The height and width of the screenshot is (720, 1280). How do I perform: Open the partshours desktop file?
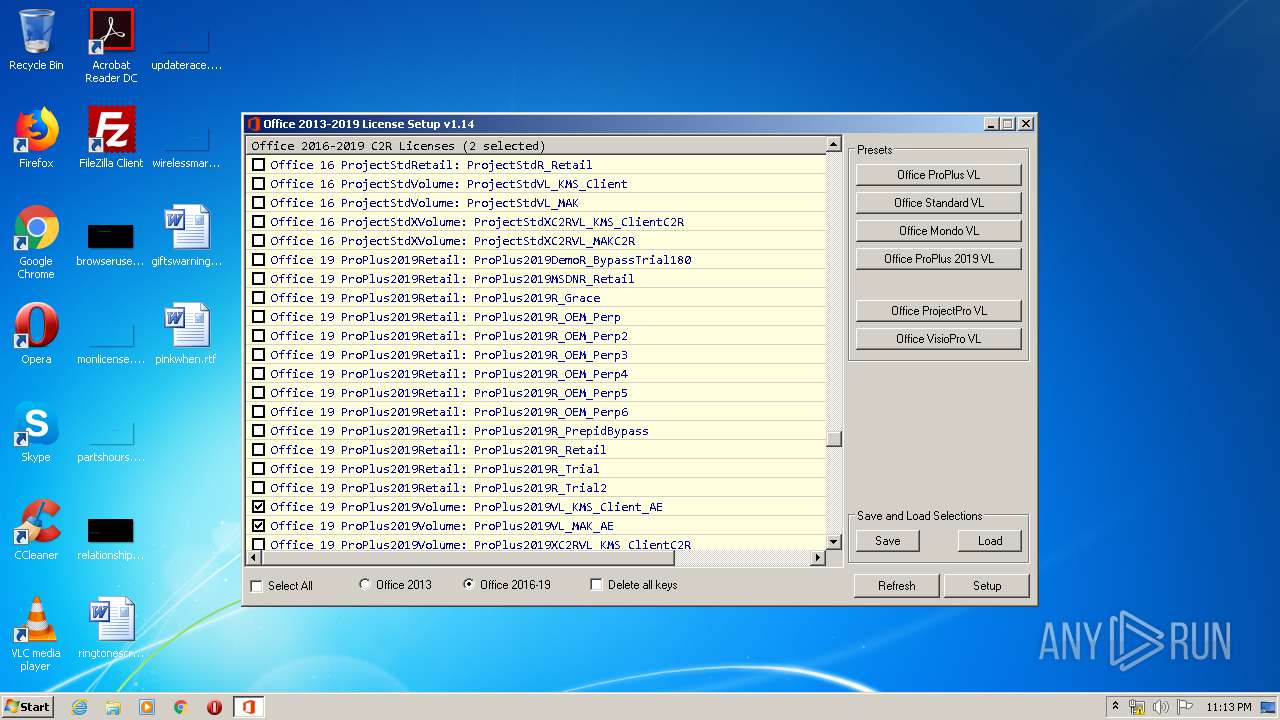(x=111, y=438)
